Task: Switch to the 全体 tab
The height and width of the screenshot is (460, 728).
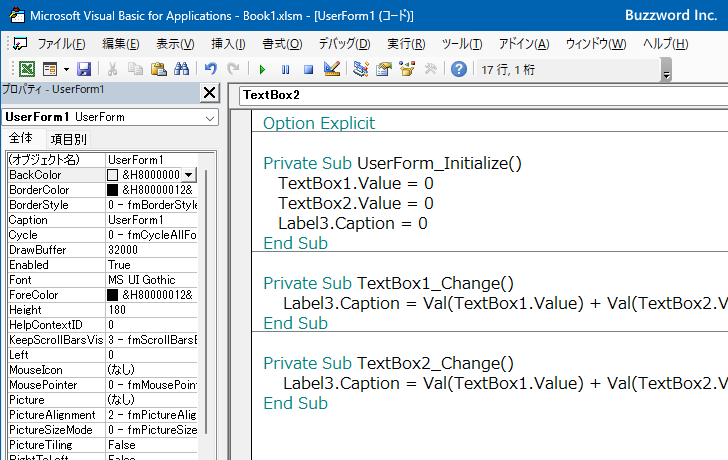Action: pos(21,138)
